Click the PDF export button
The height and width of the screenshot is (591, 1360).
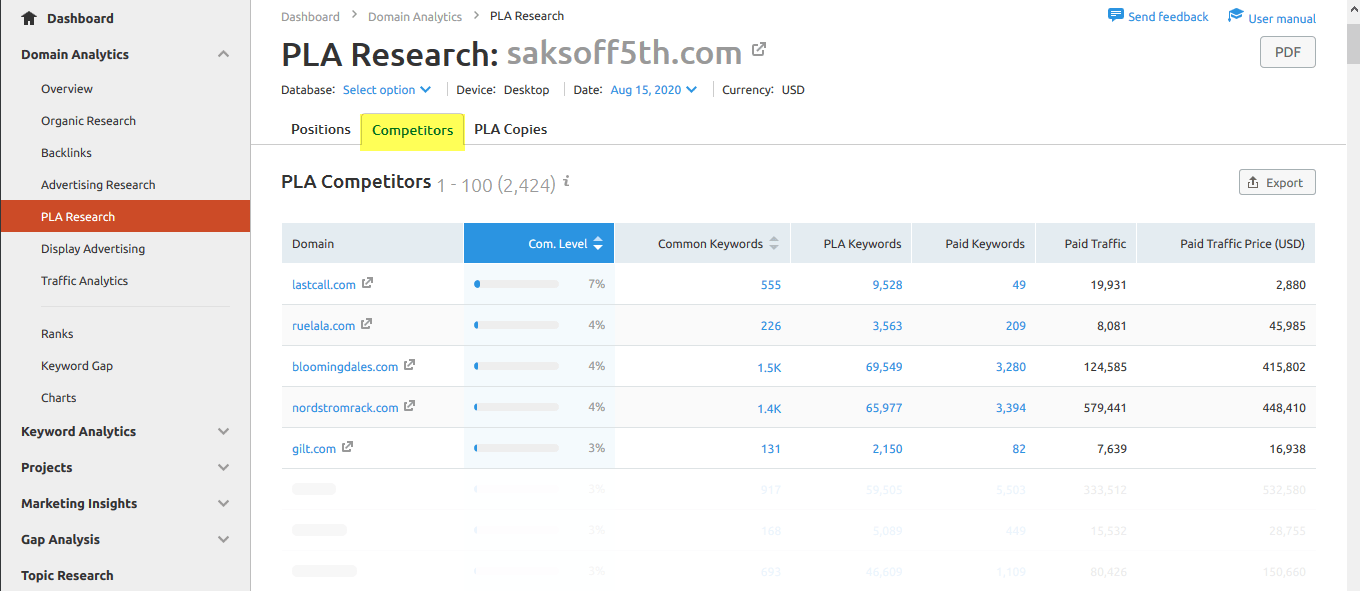click(1287, 51)
